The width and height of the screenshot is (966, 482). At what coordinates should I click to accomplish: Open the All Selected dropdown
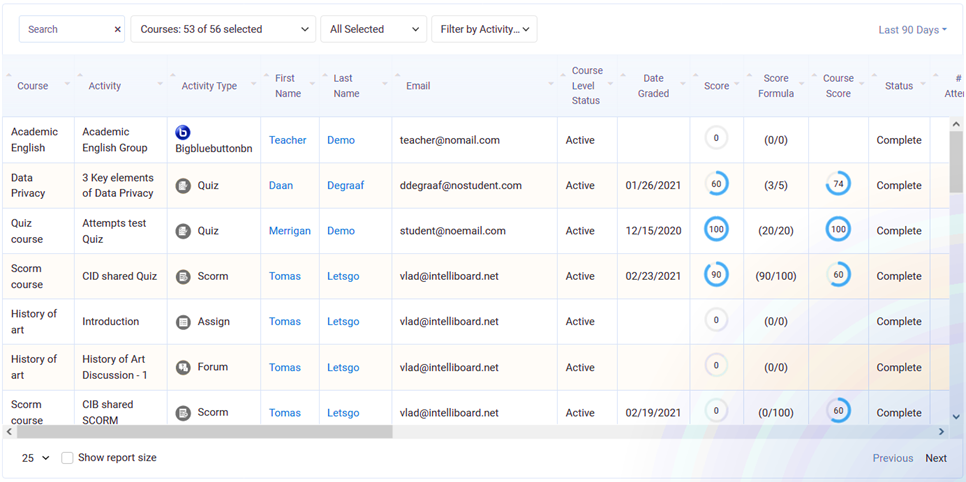tap(373, 29)
